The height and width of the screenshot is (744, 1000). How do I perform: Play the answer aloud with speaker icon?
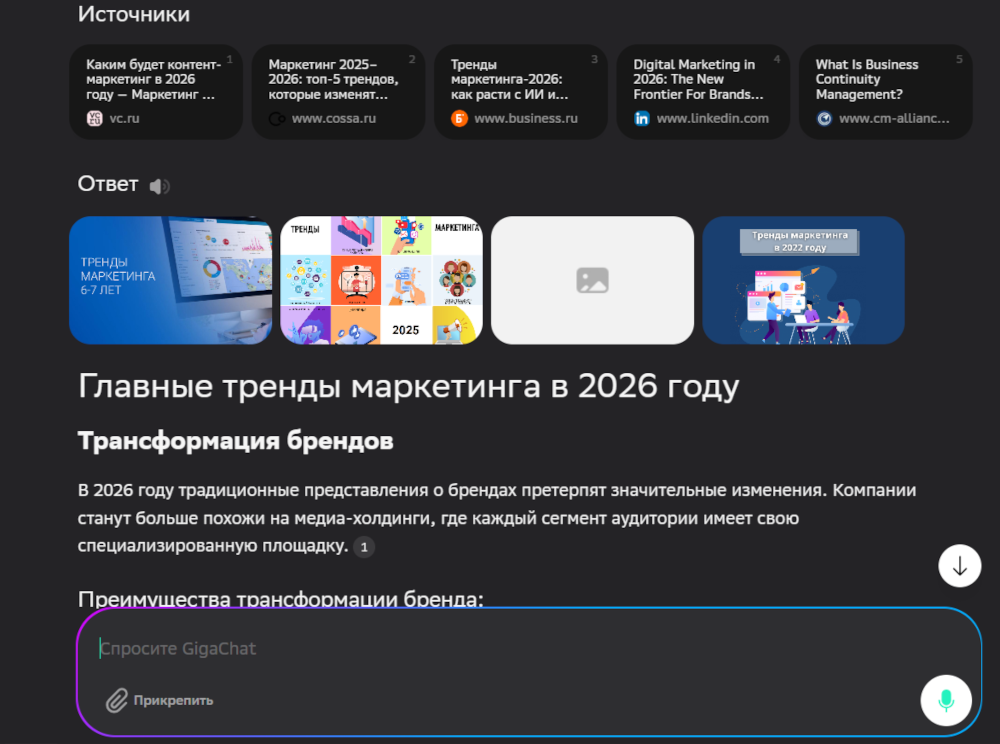coord(159,186)
